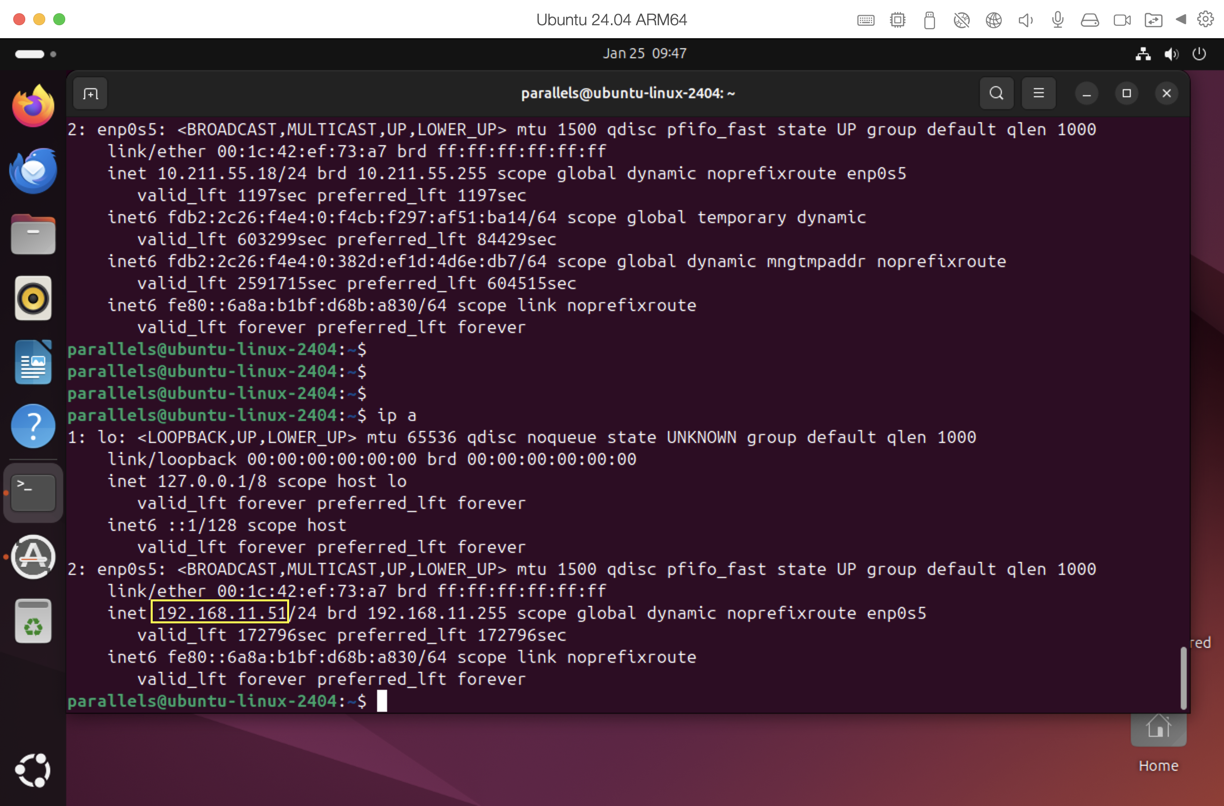This screenshot has width=1224, height=806.
Task: Close the terminal window
Action: click(1166, 93)
